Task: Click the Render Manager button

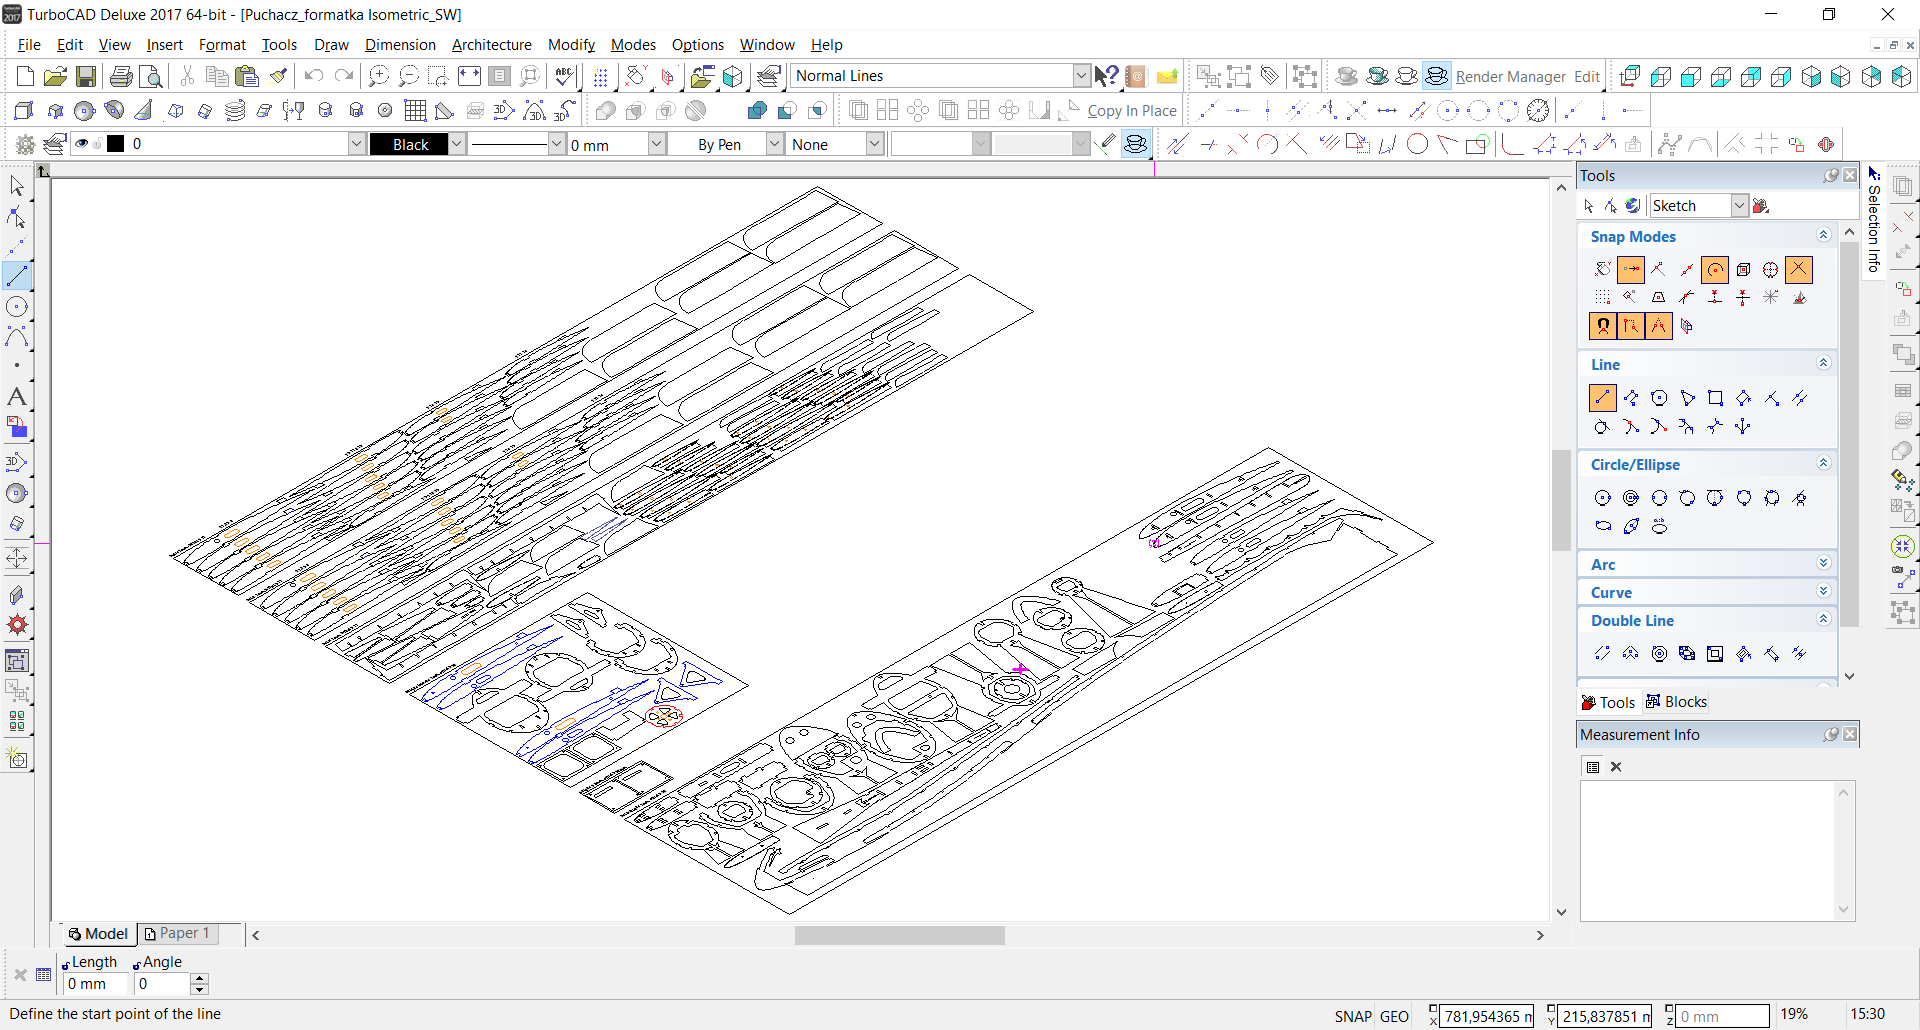Action: (x=1510, y=77)
